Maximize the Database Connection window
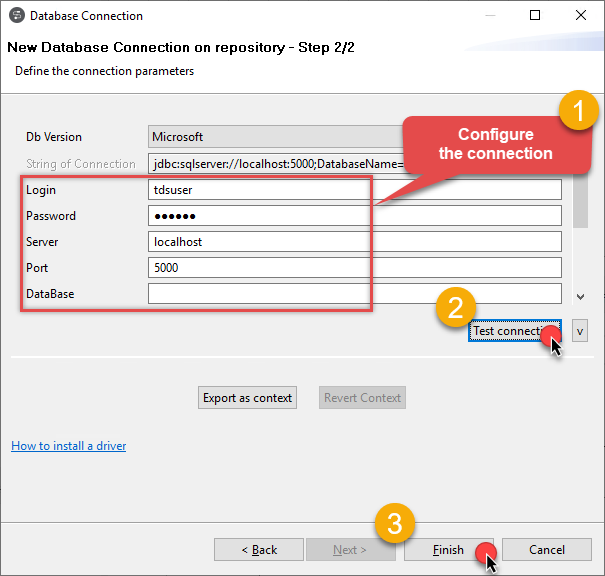Viewport: 605px width, 576px height. 535,15
